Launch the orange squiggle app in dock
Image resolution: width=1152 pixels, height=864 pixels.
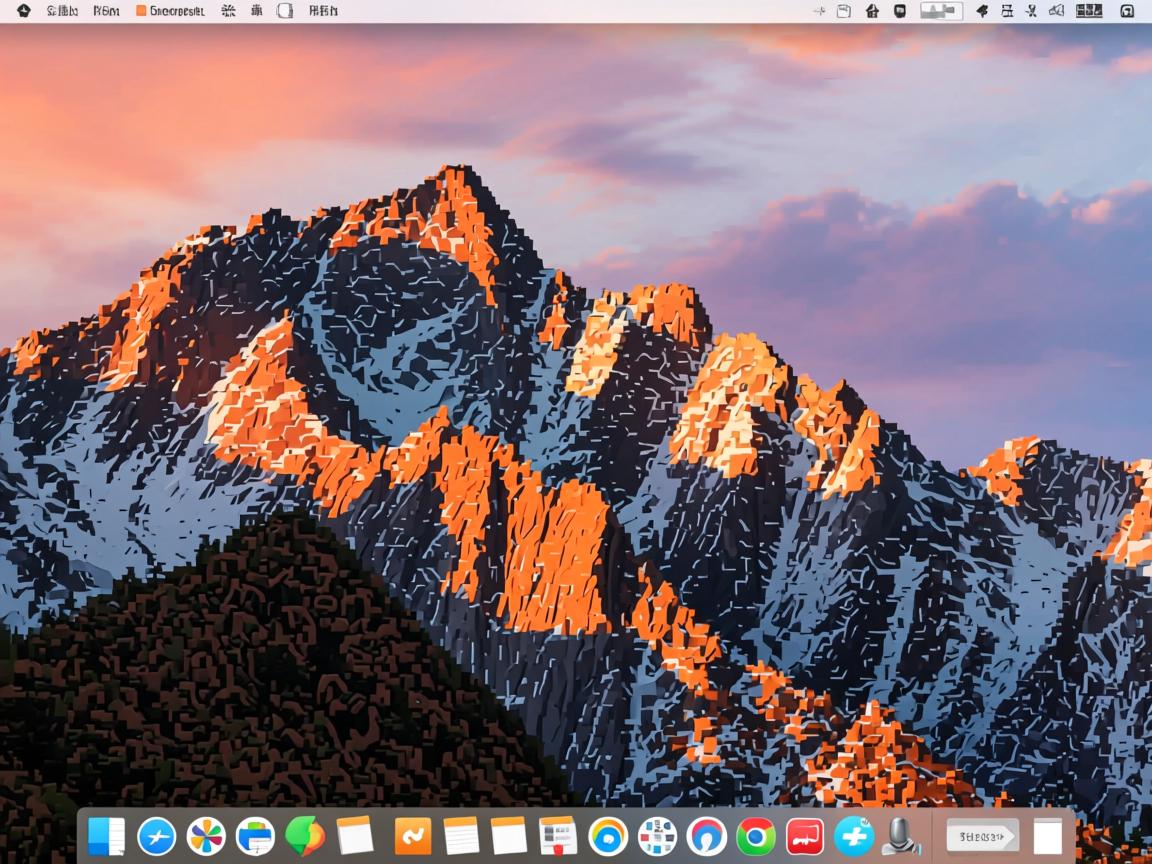pos(412,836)
